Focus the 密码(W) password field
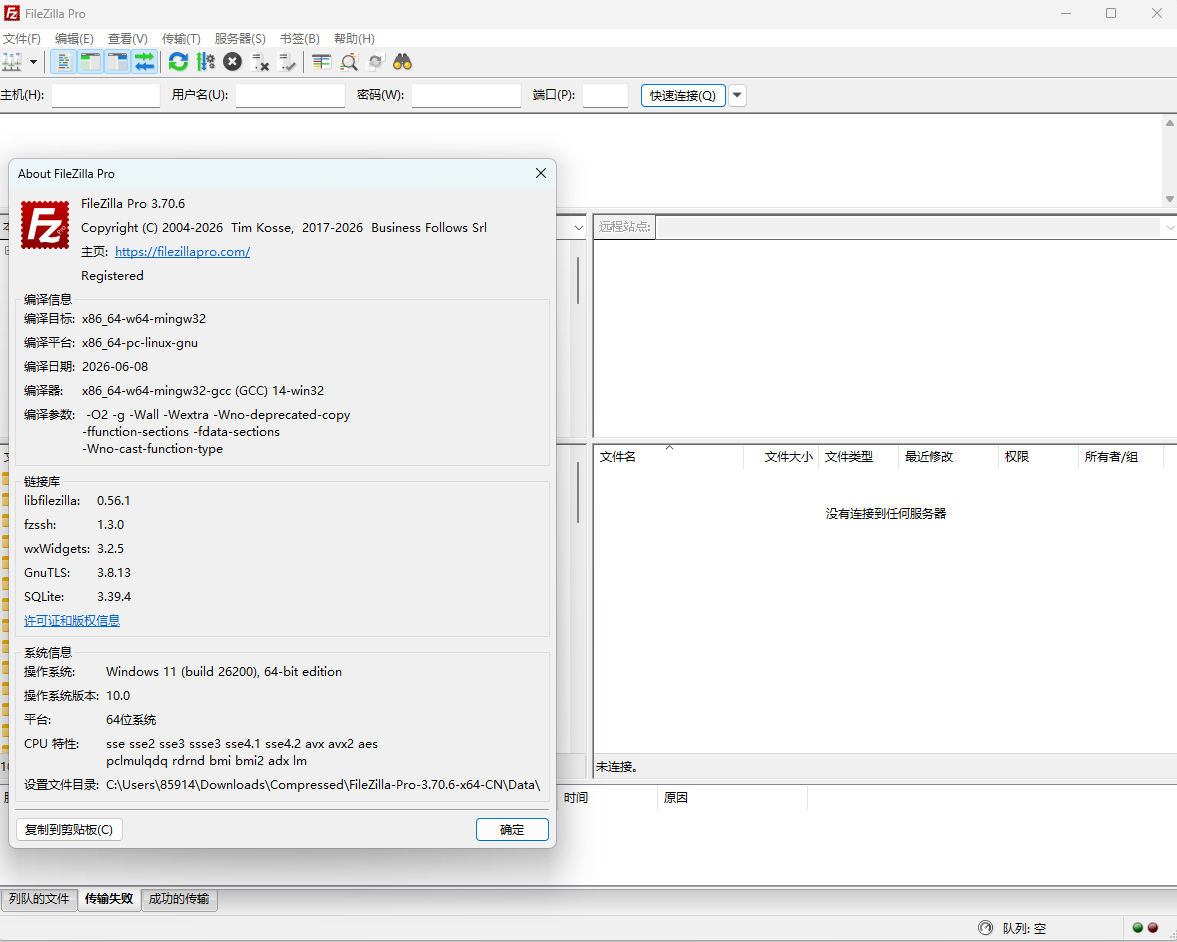This screenshot has height=942, width=1177. 466,95
